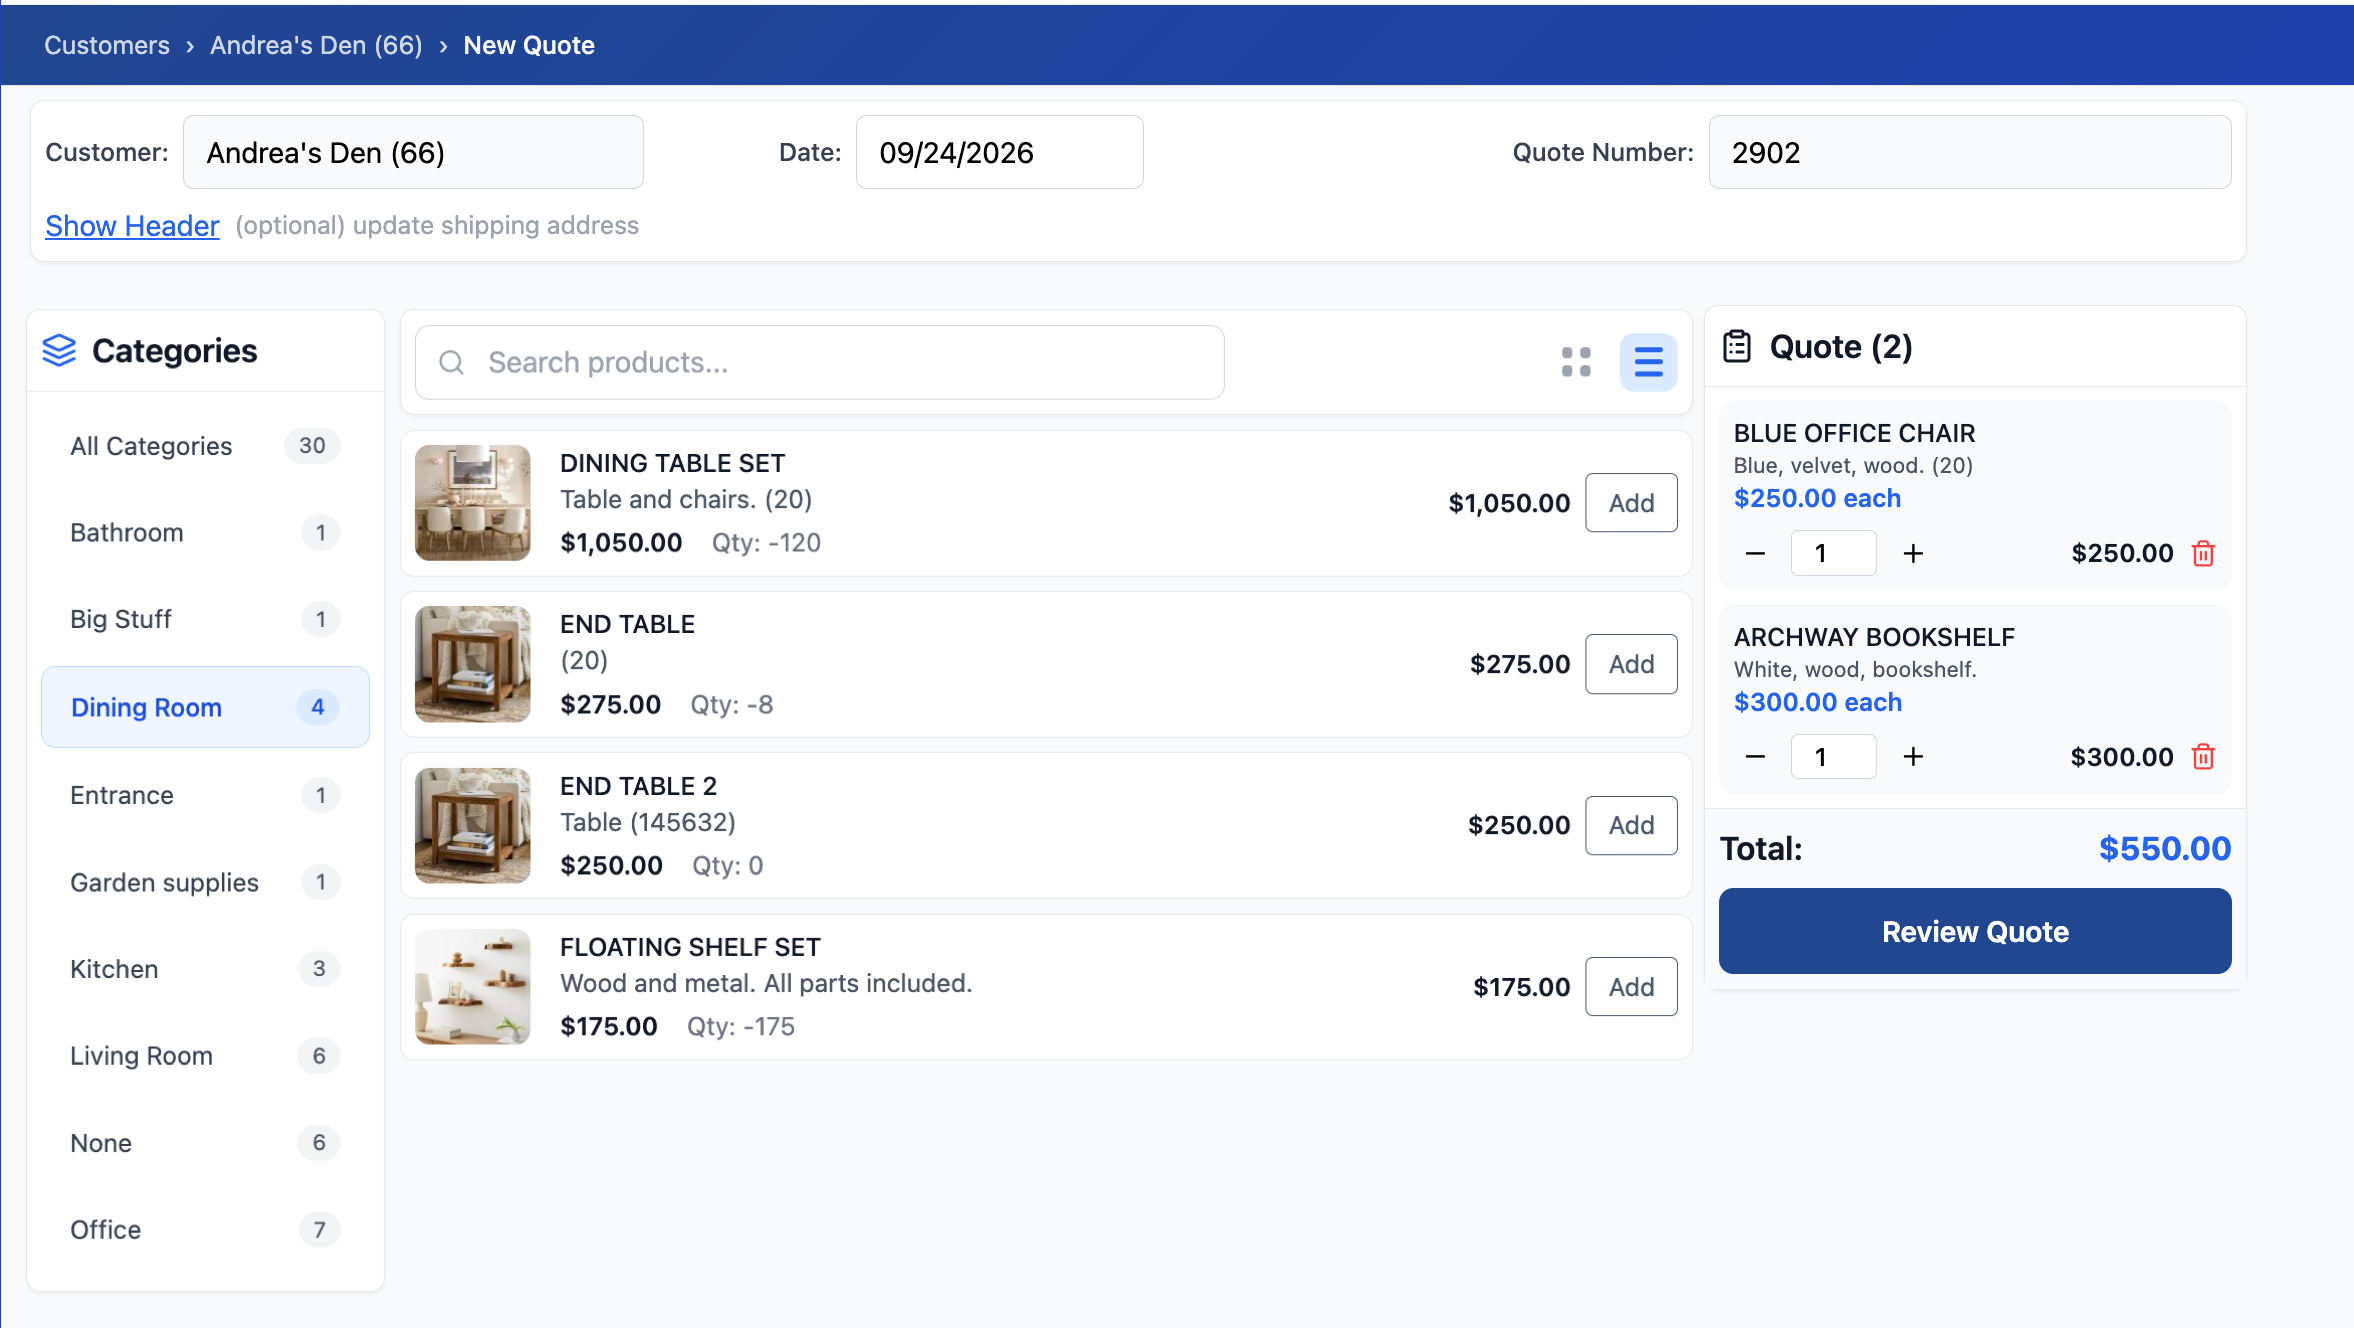Open Andrea's Den (66) breadcrumb
This screenshot has height=1328, width=2354.
point(316,45)
